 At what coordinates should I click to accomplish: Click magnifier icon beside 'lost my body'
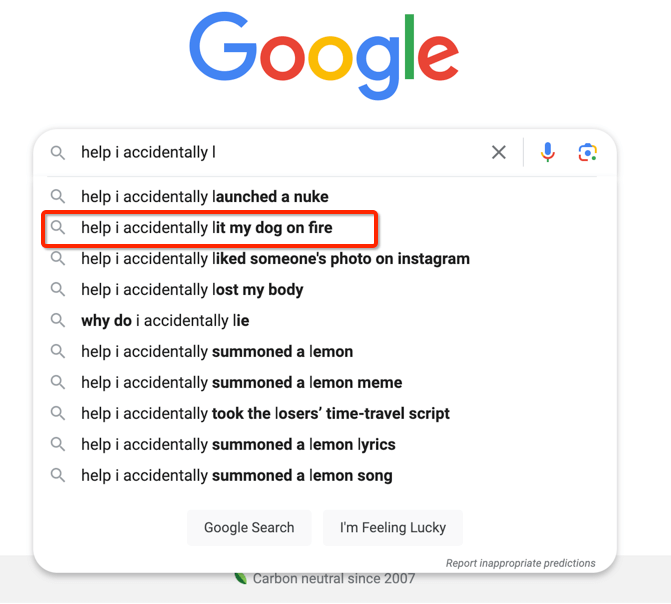pos(58,289)
